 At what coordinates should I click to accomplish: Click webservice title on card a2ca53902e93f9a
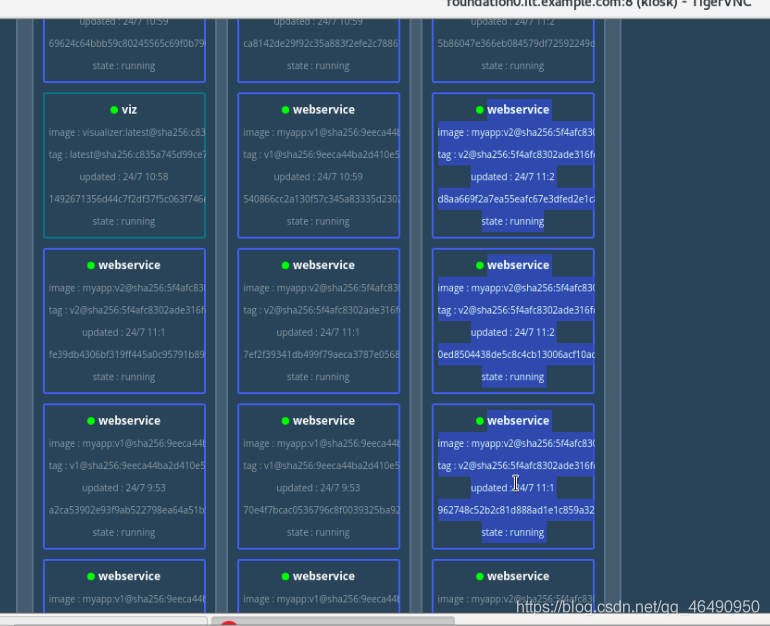pos(129,421)
